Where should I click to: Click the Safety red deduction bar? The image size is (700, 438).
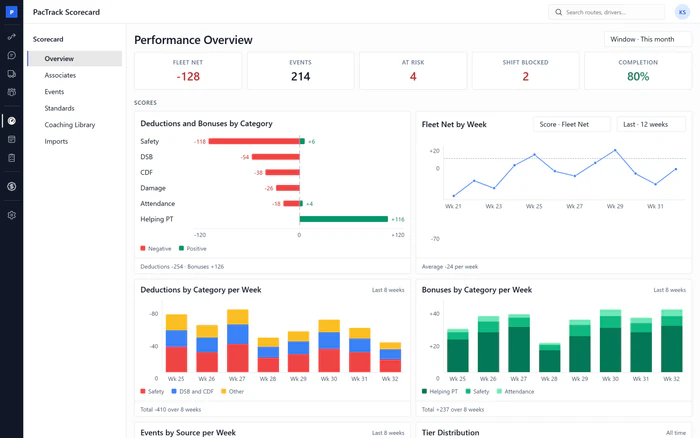pyautogui.click(x=254, y=141)
